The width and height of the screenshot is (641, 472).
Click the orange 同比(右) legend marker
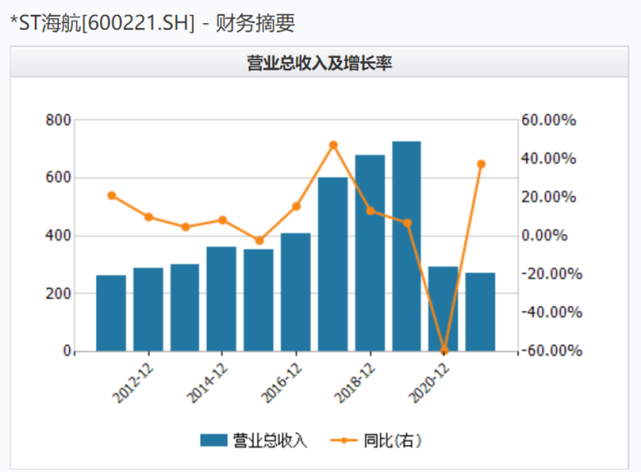pyautogui.click(x=343, y=441)
